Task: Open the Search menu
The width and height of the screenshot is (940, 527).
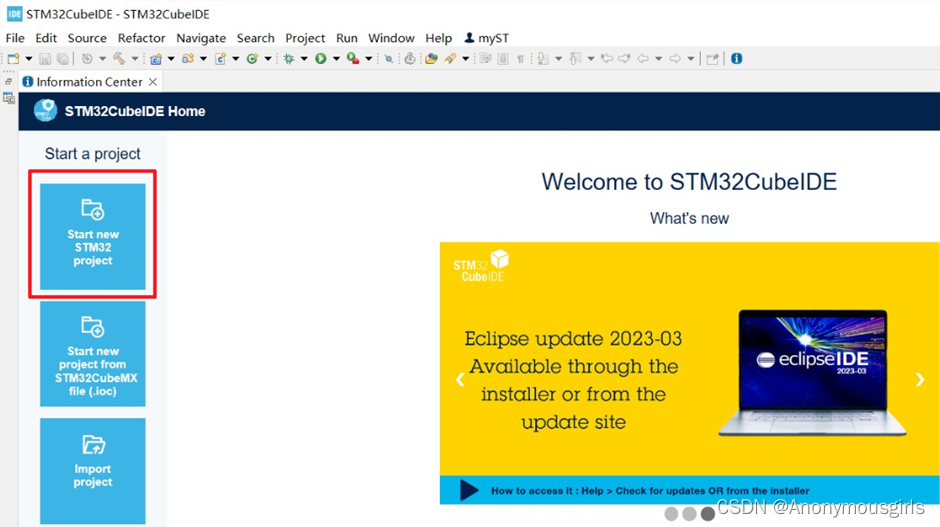Action: click(255, 38)
